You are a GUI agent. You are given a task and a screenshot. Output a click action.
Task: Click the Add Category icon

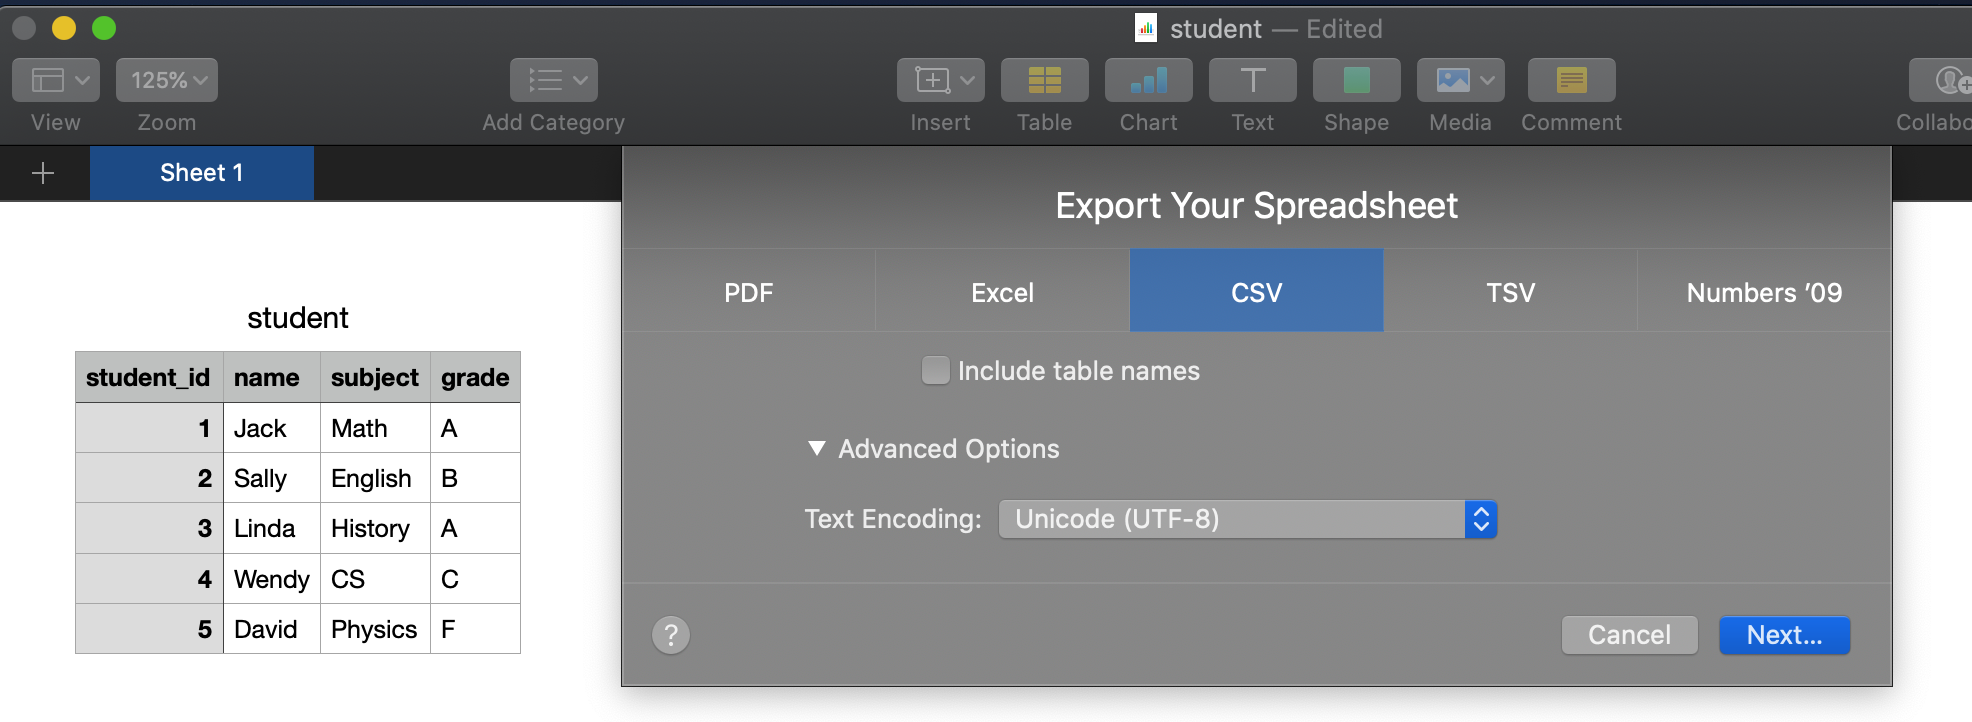(x=553, y=80)
